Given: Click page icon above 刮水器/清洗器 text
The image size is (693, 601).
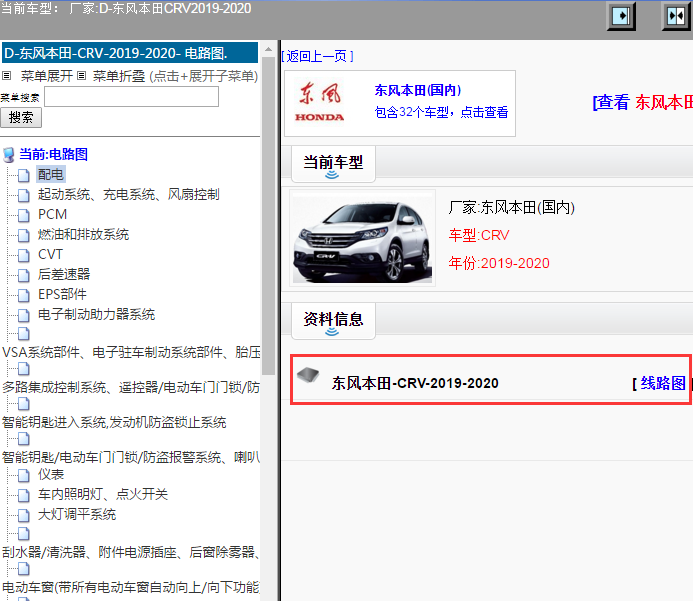Looking at the screenshot, I should pos(24,534).
